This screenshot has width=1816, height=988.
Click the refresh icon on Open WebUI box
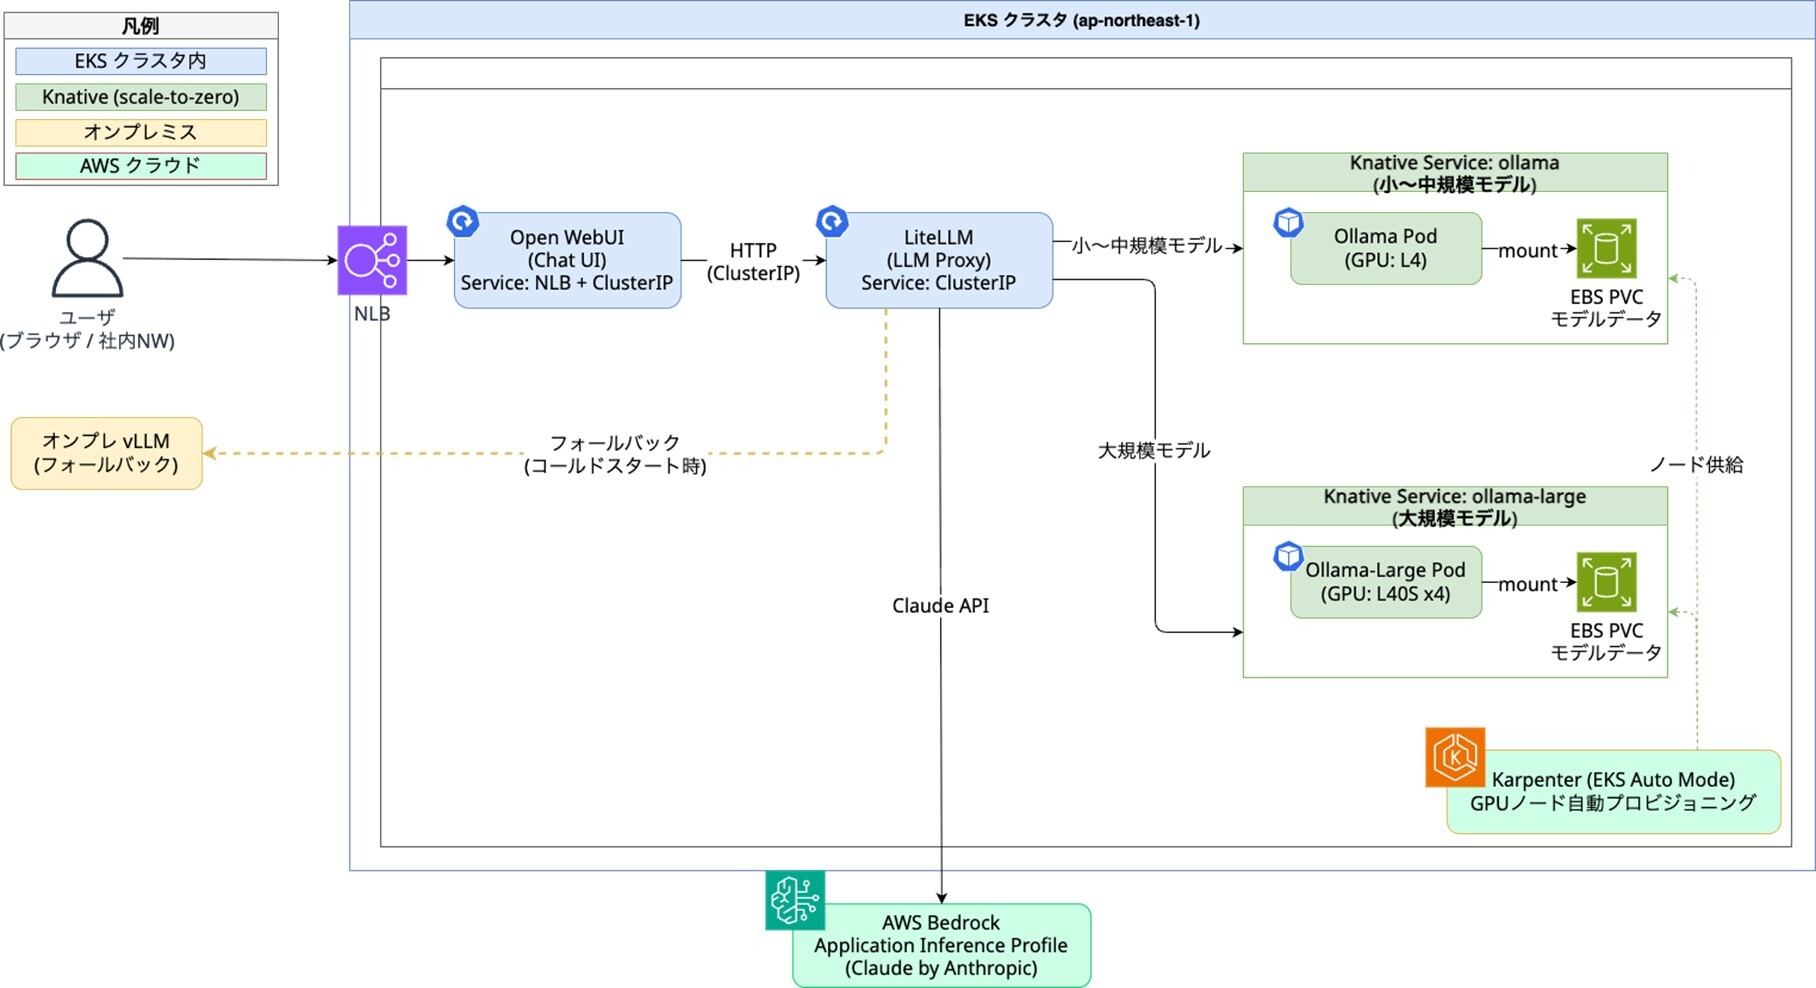[462, 220]
